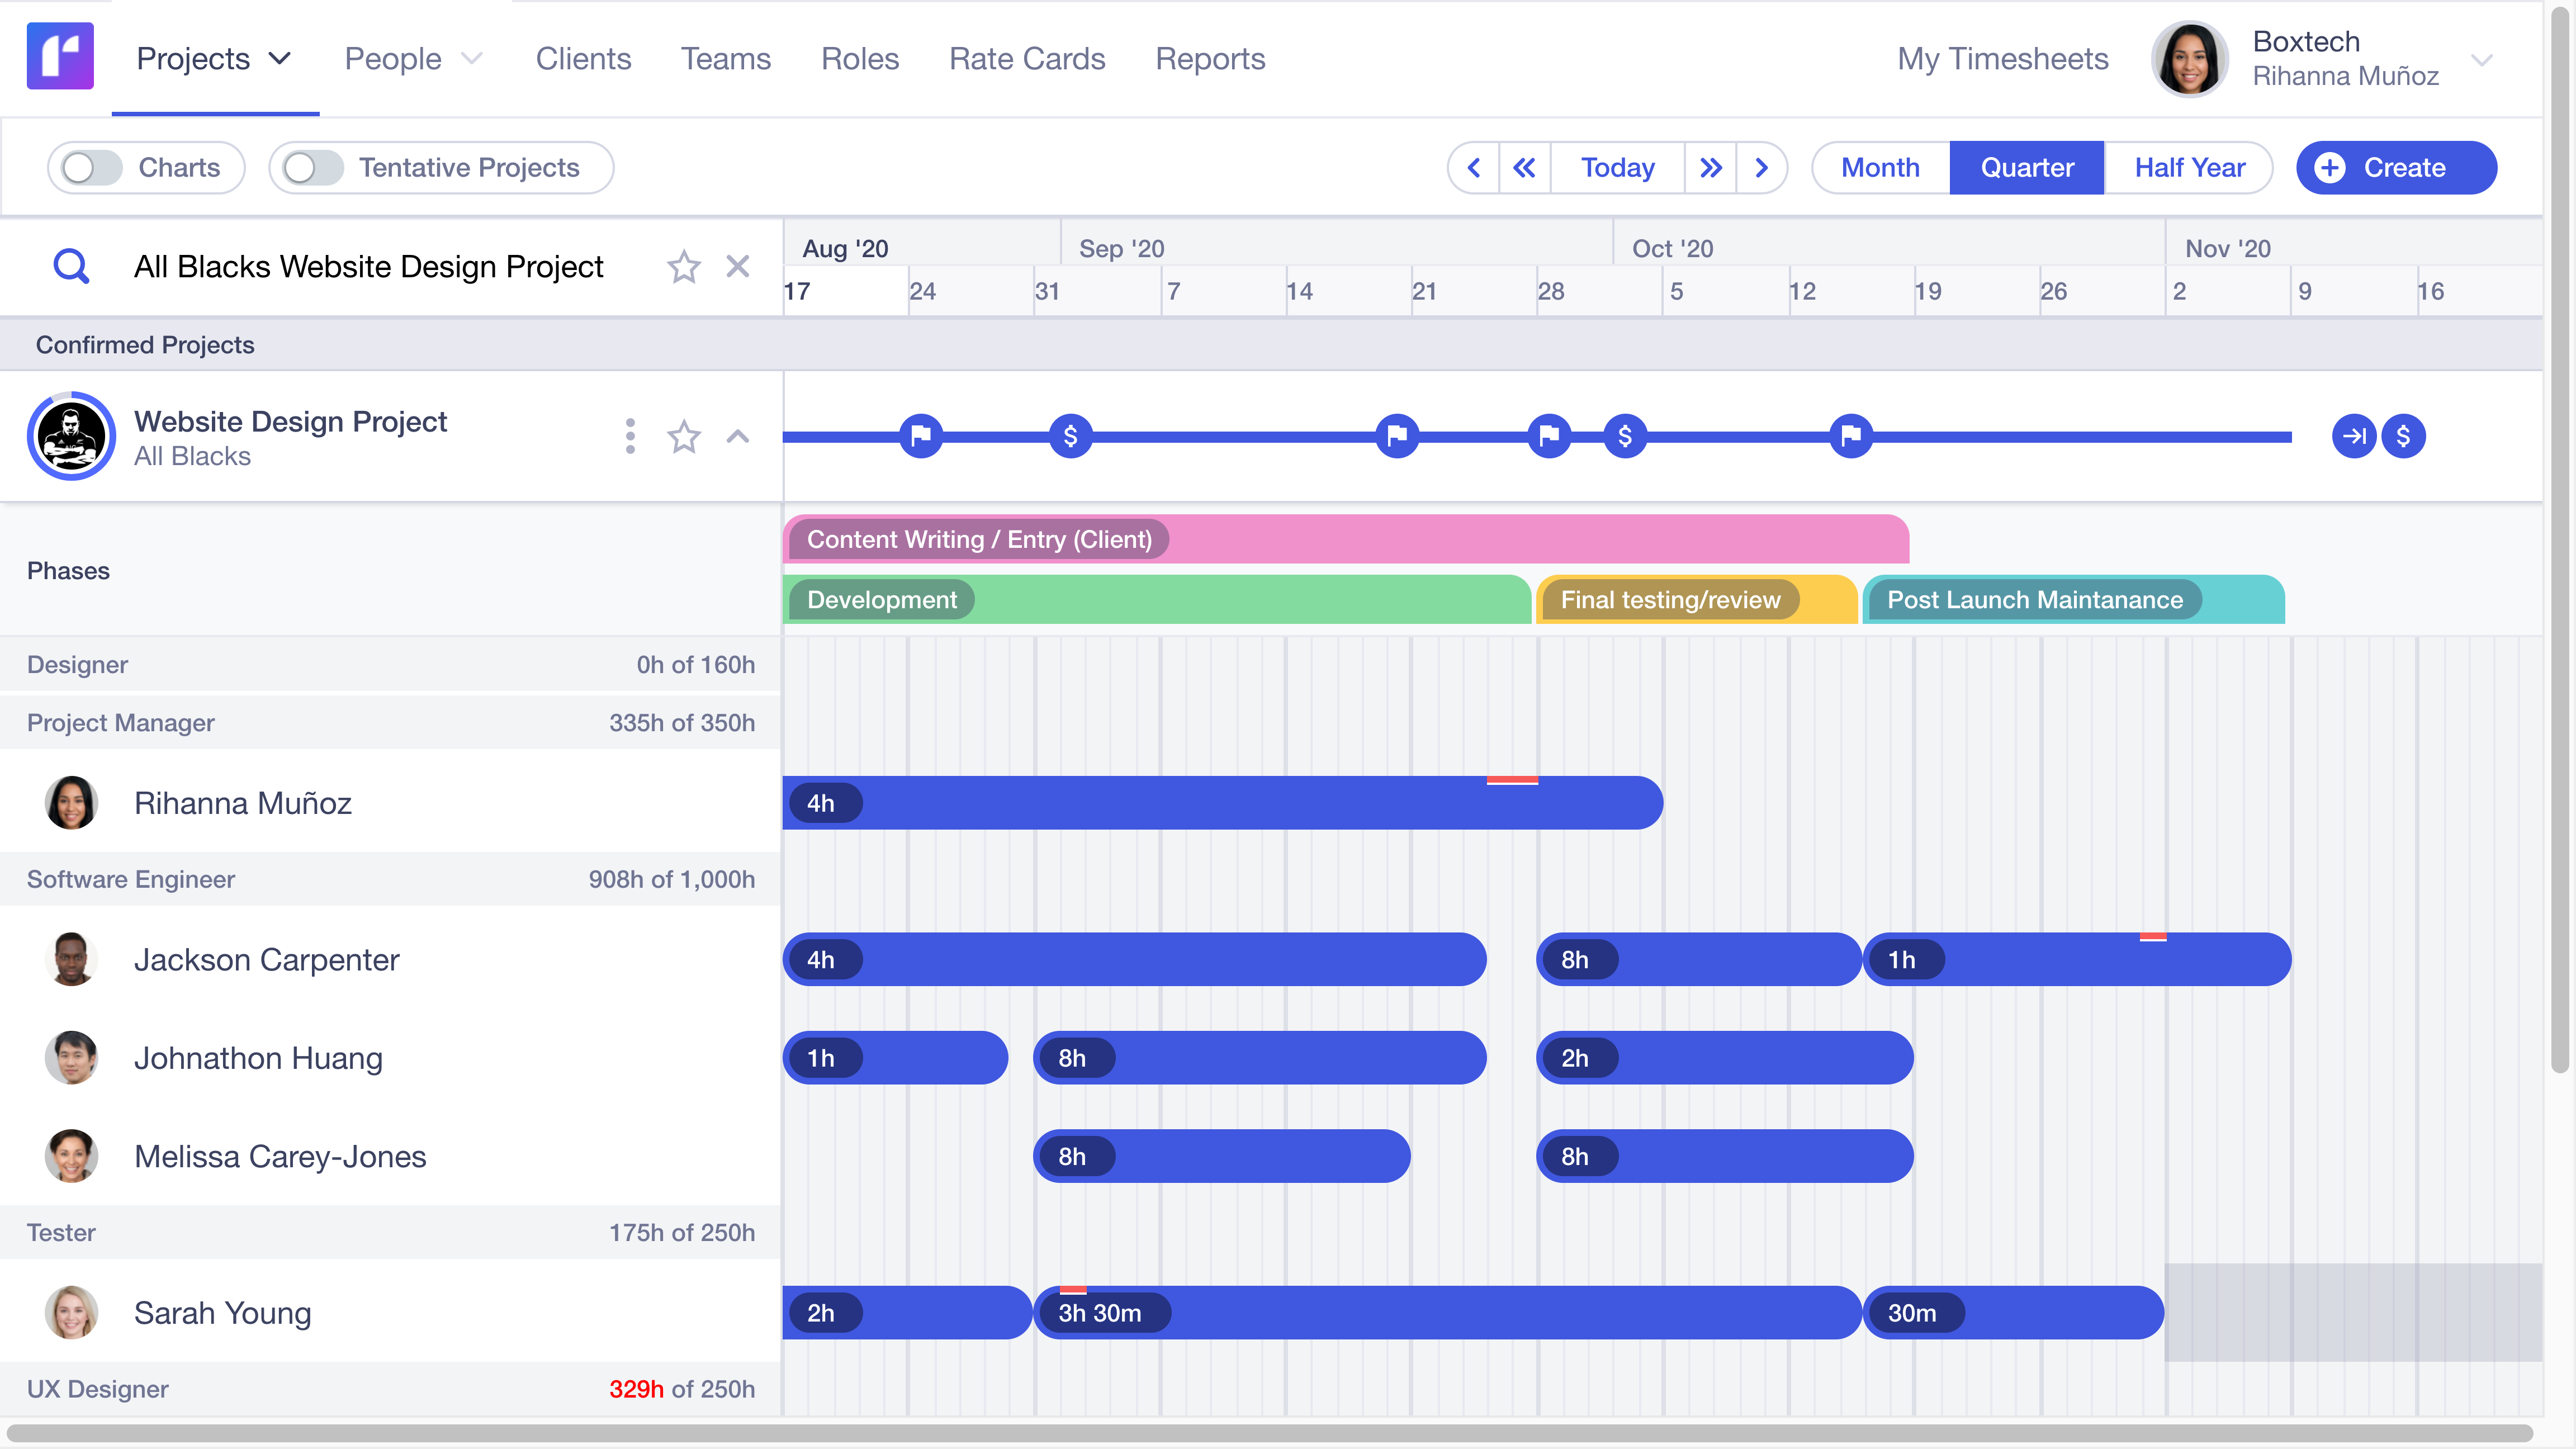Expand the People dropdown

point(413,58)
